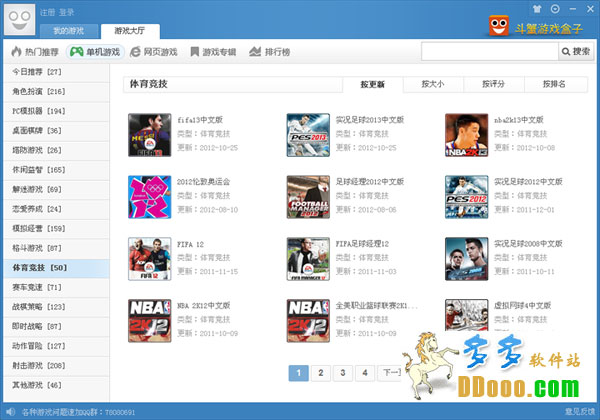Select 今日推荐 [27] category
This screenshot has width=600, height=420.
click(56, 72)
